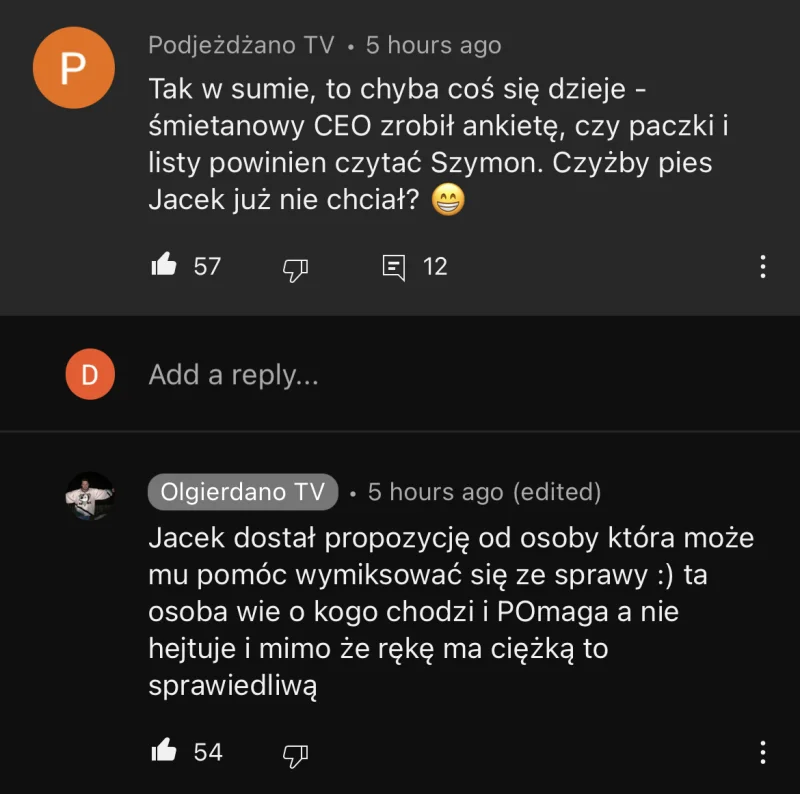Tap the 54 likes count on reply
This screenshot has width=800, height=794.
click(x=208, y=751)
